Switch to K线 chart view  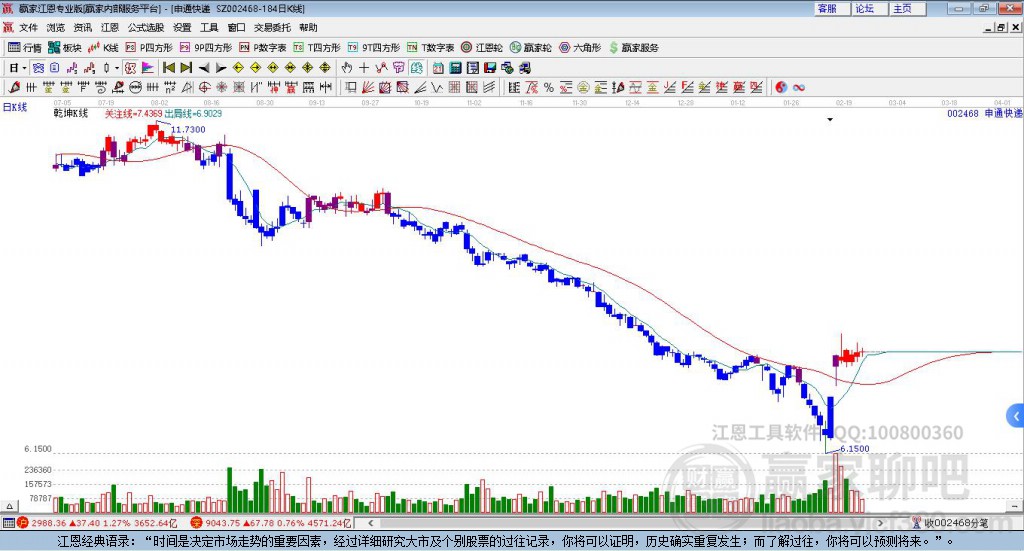click(103, 48)
